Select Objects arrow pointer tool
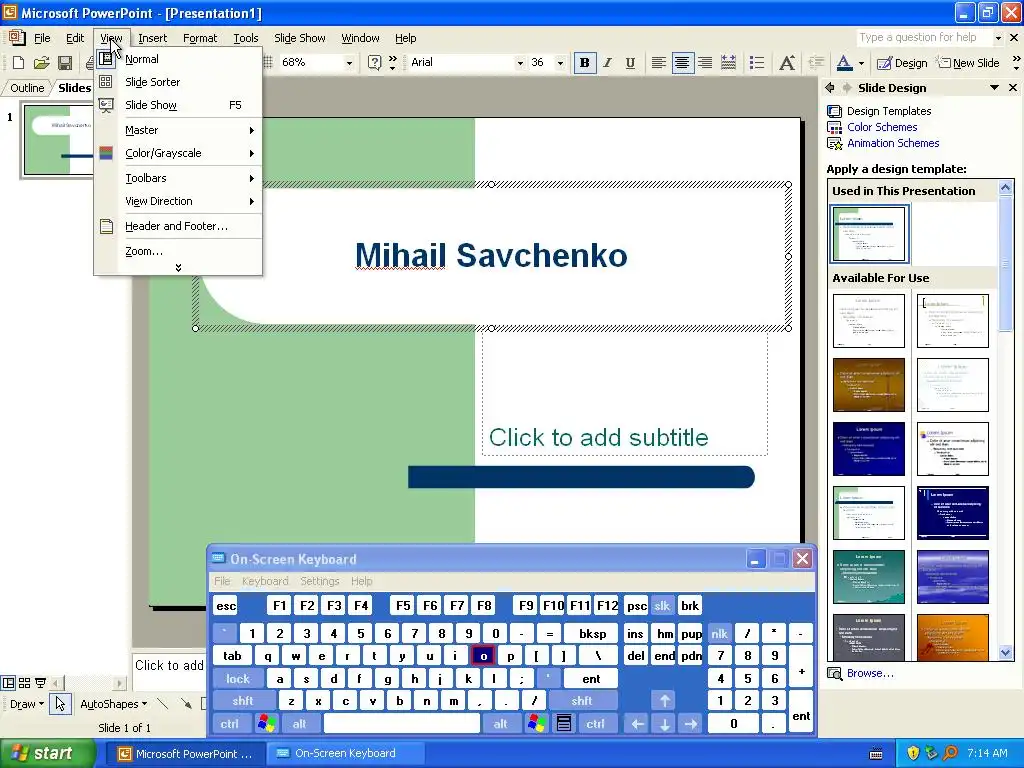1024x768 pixels. [60, 704]
